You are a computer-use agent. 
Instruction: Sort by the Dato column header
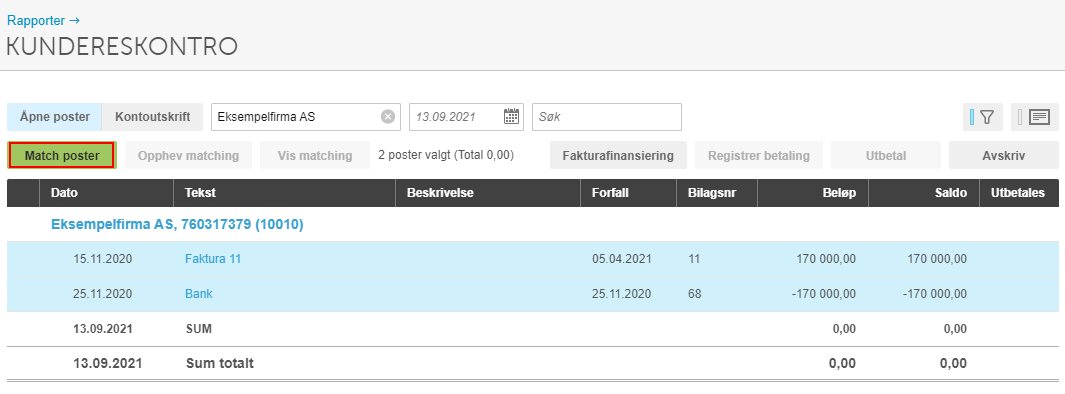tap(107, 193)
